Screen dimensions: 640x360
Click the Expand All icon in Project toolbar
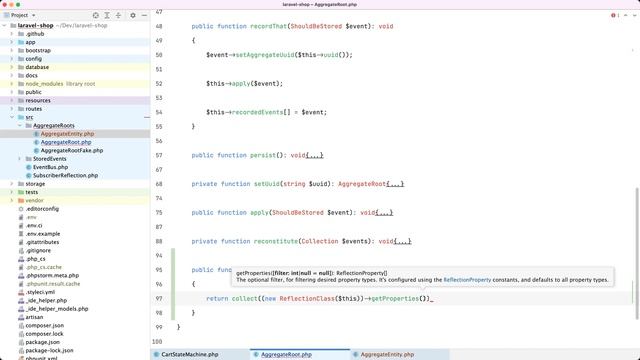(107, 15)
